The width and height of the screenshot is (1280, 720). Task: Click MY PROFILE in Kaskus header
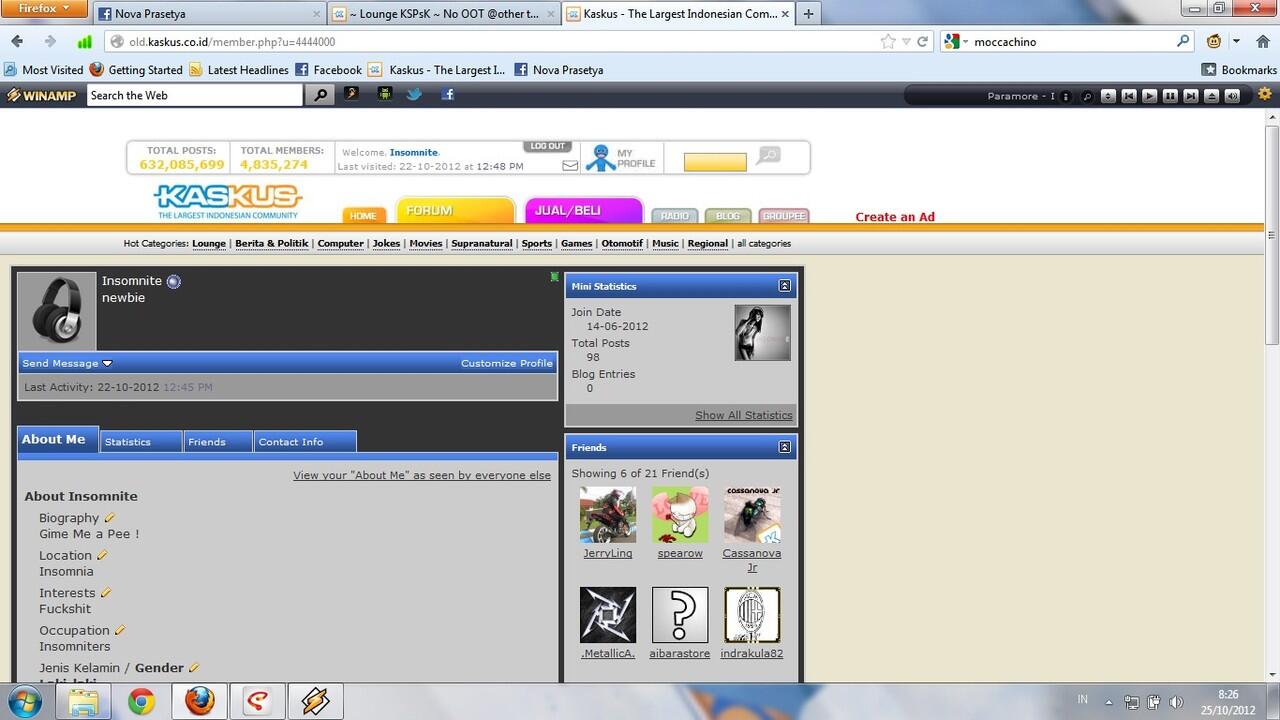click(x=620, y=158)
